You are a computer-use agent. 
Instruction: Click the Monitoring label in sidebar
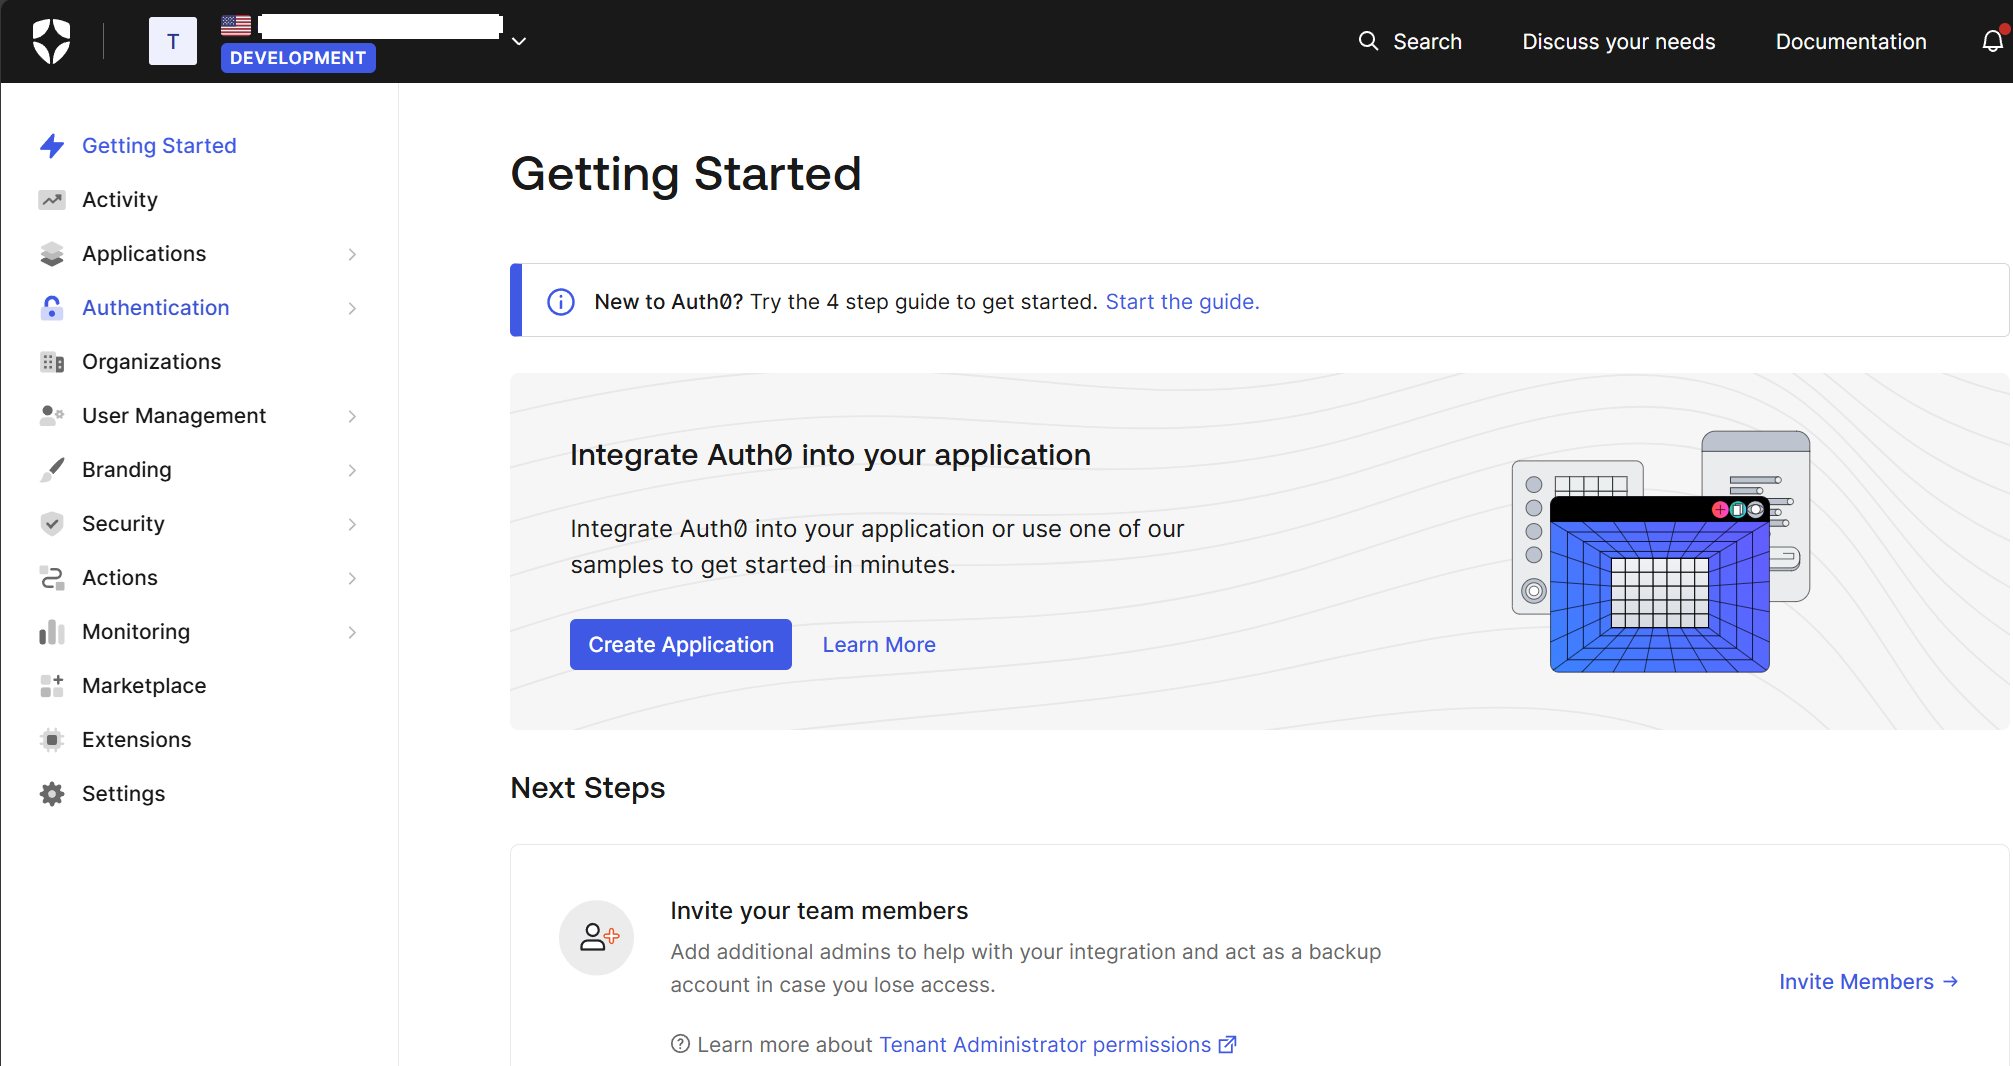pos(136,632)
